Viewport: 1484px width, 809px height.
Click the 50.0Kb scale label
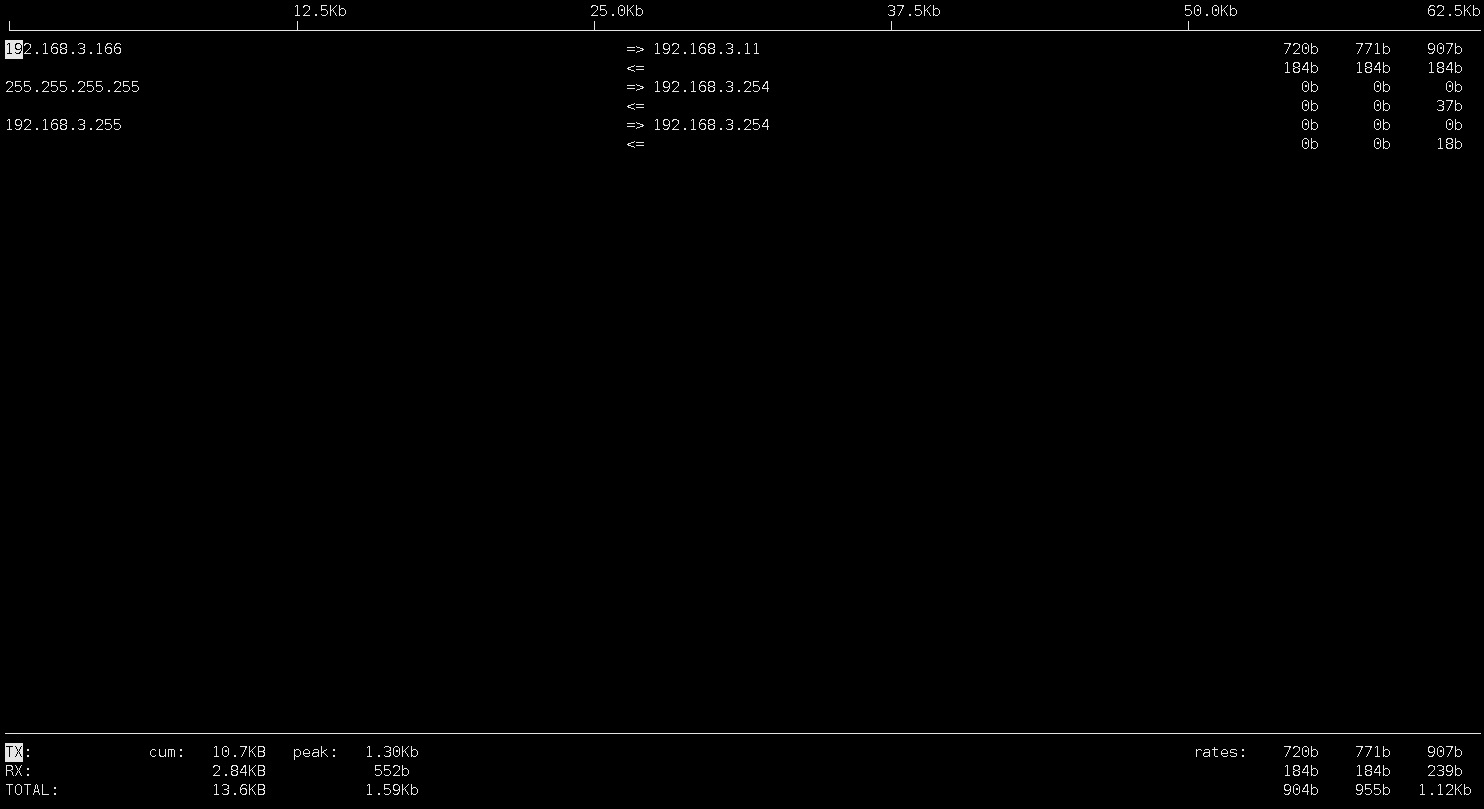1210,11
